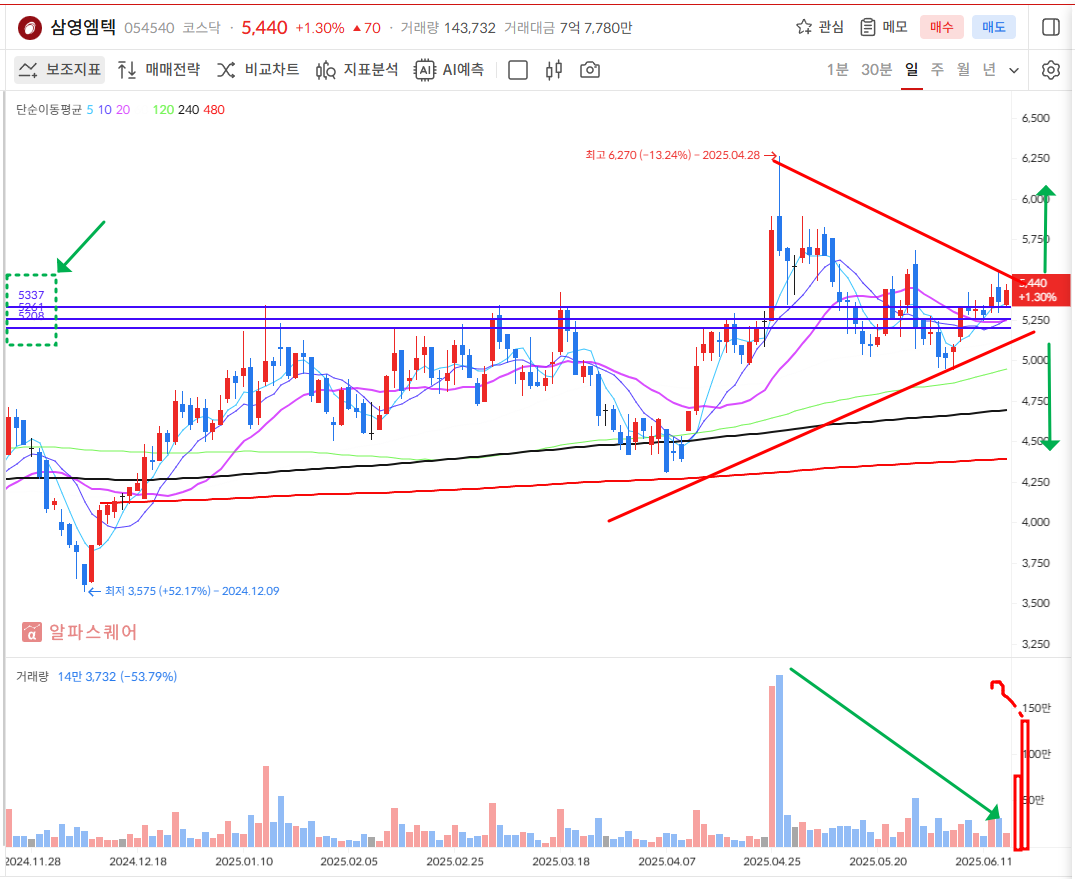
Task: Select the 일 daily interval
Action: click(911, 69)
